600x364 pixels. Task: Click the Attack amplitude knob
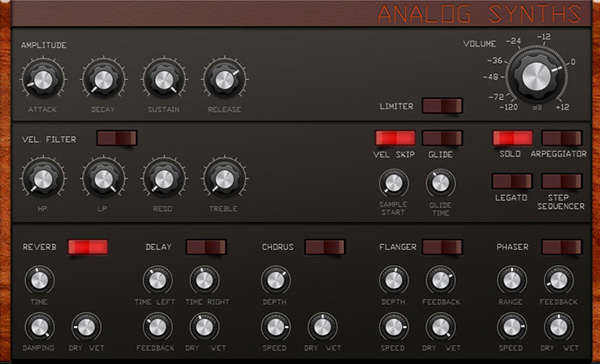pyautogui.click(x=43, y=80)
